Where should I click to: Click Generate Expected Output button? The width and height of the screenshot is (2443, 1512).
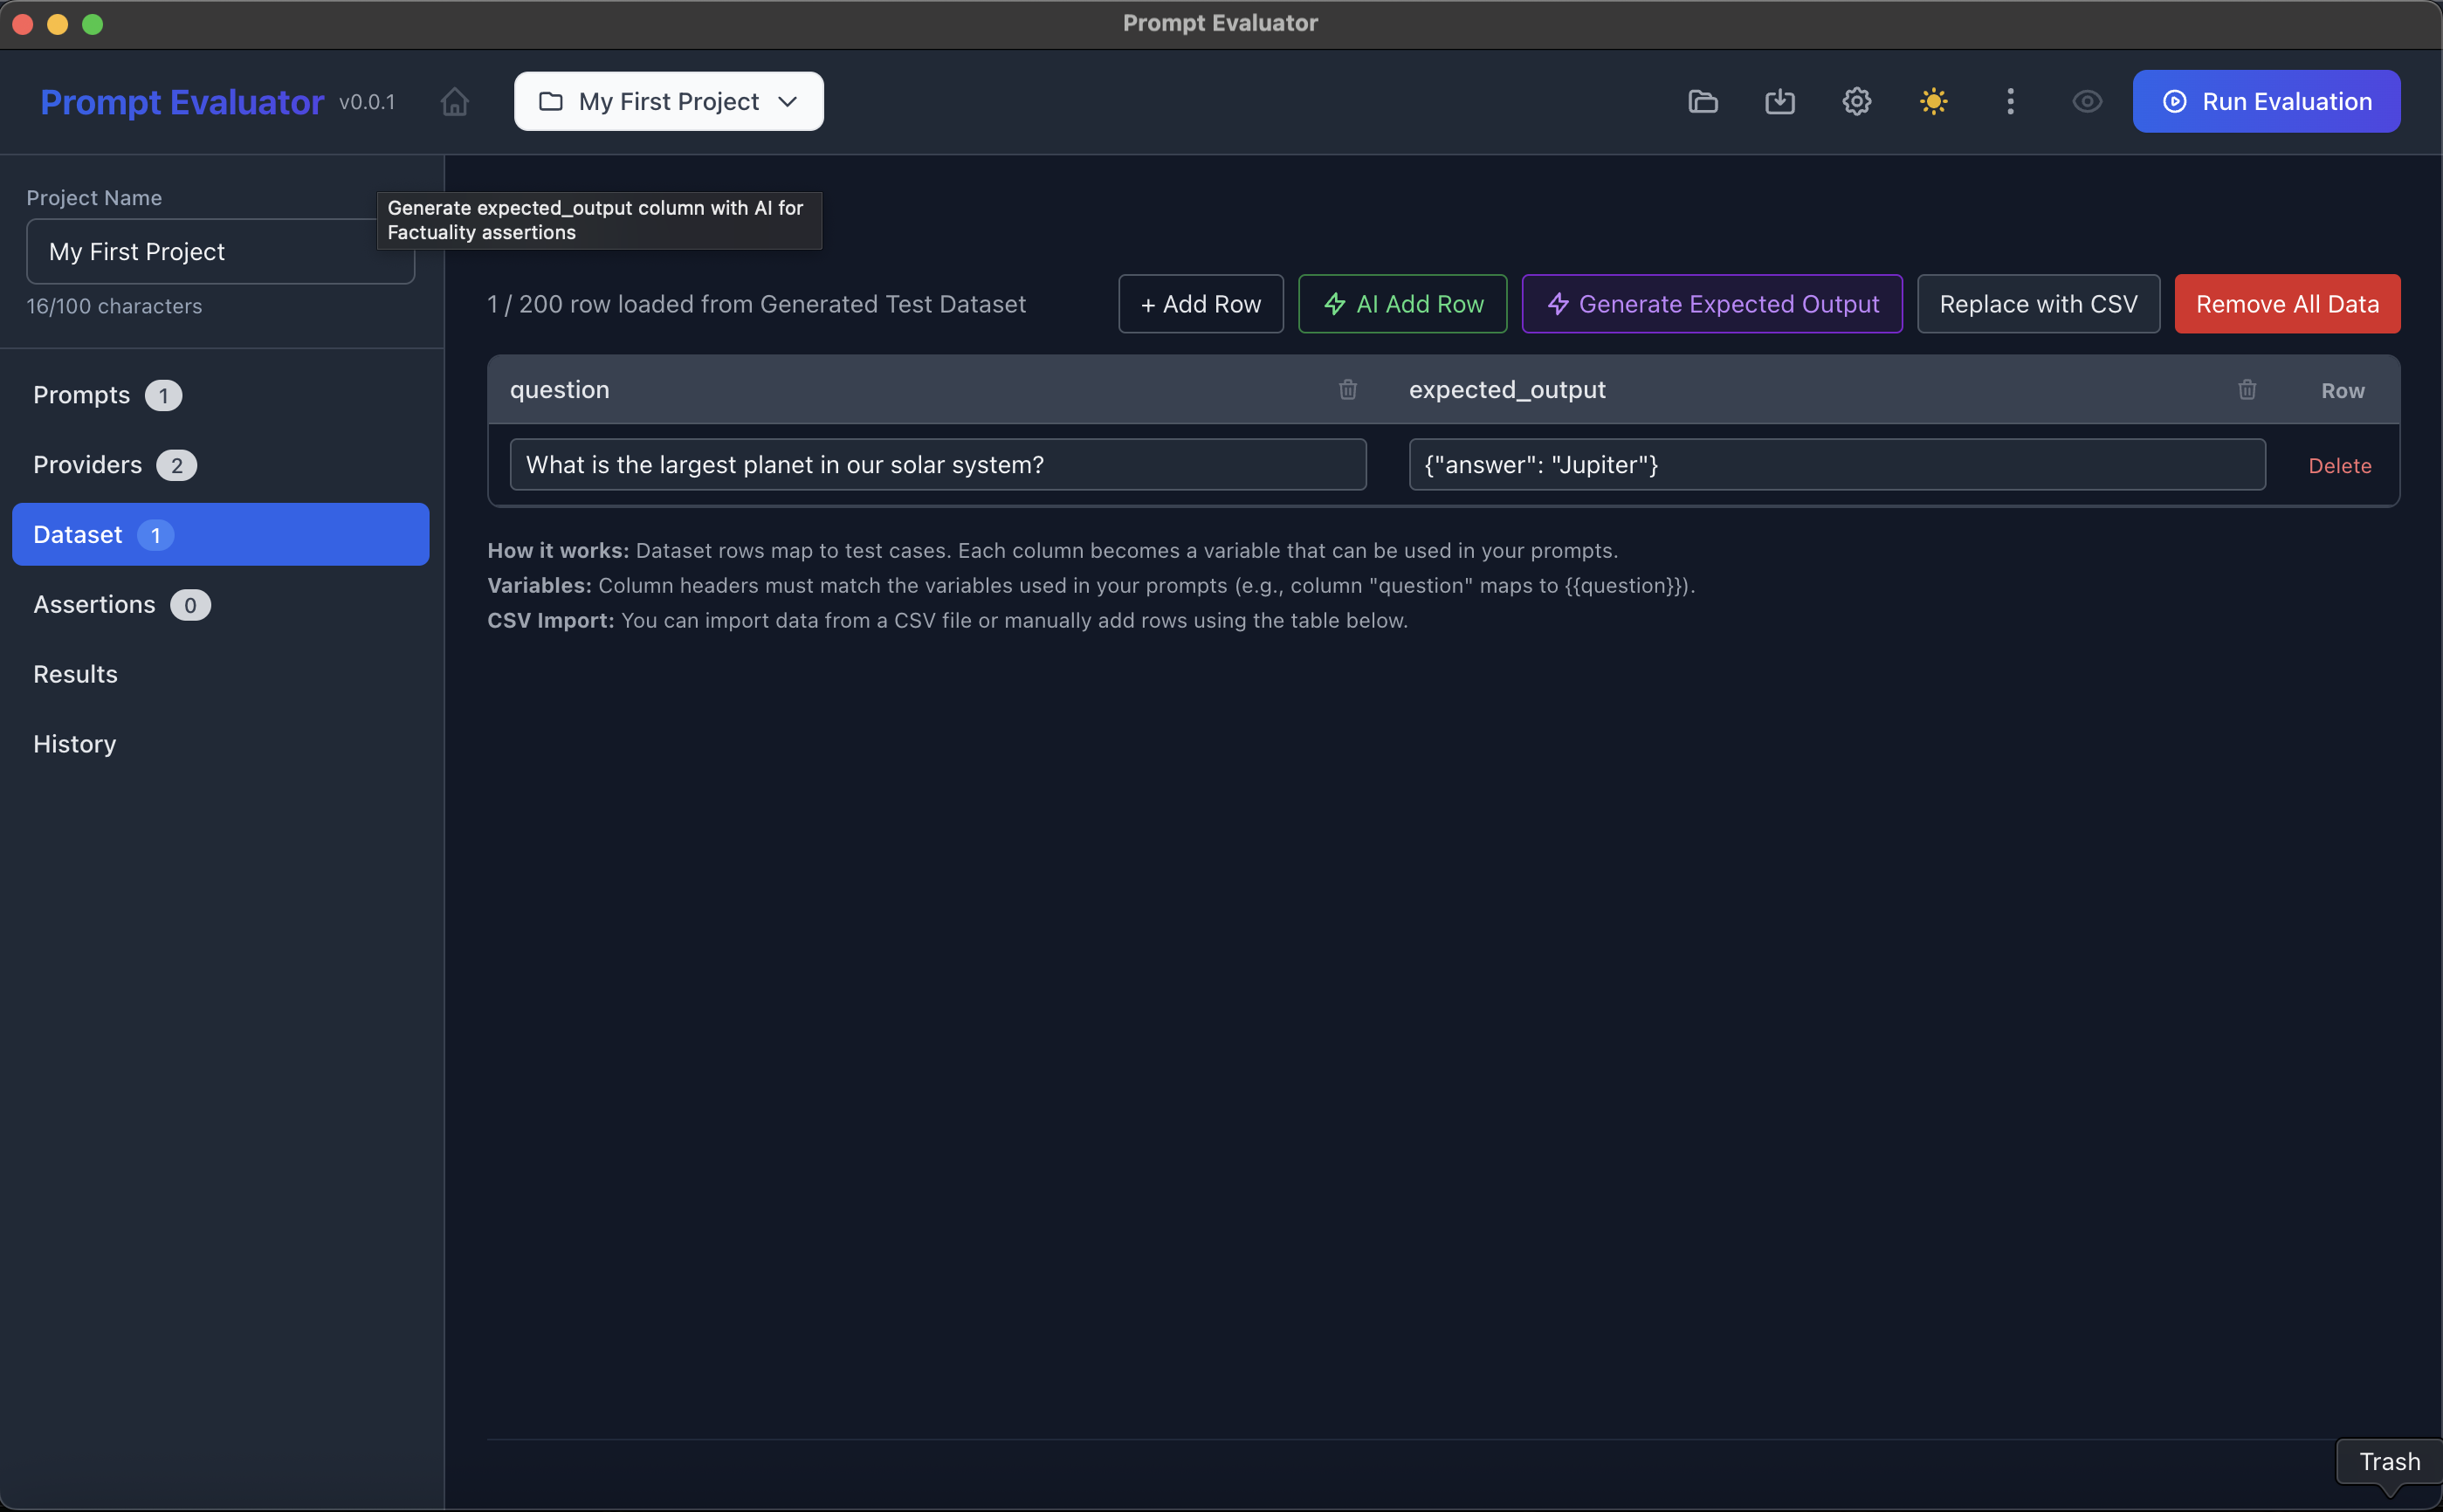[x=1711, y=304]
